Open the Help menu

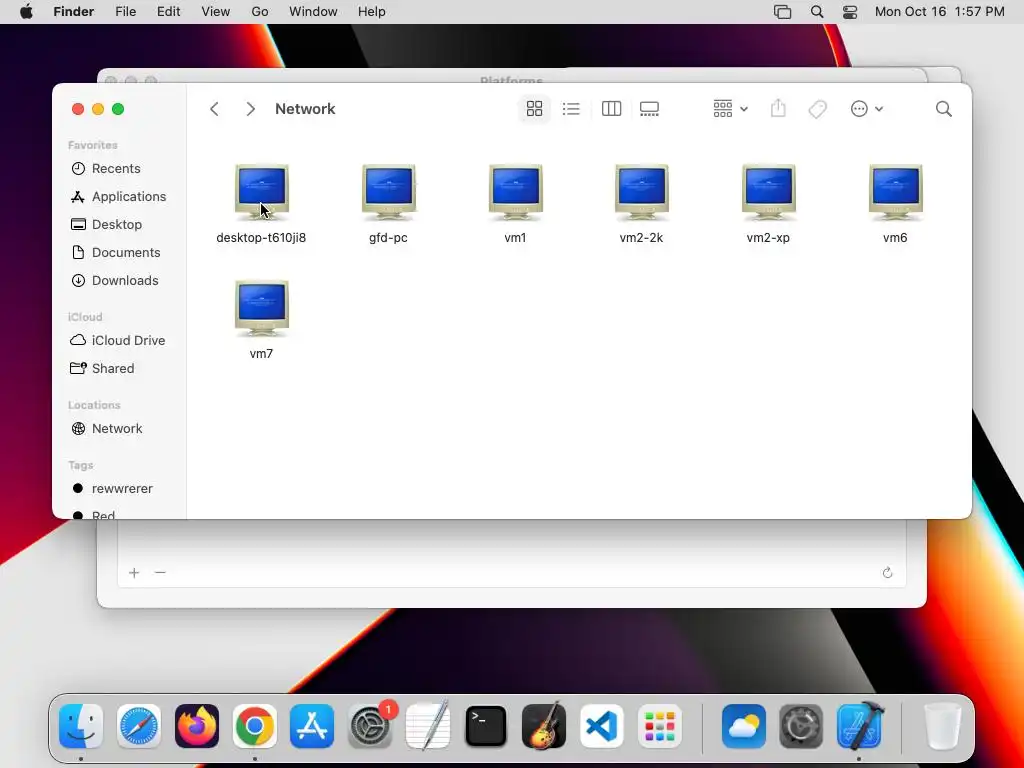coord(372,12)
